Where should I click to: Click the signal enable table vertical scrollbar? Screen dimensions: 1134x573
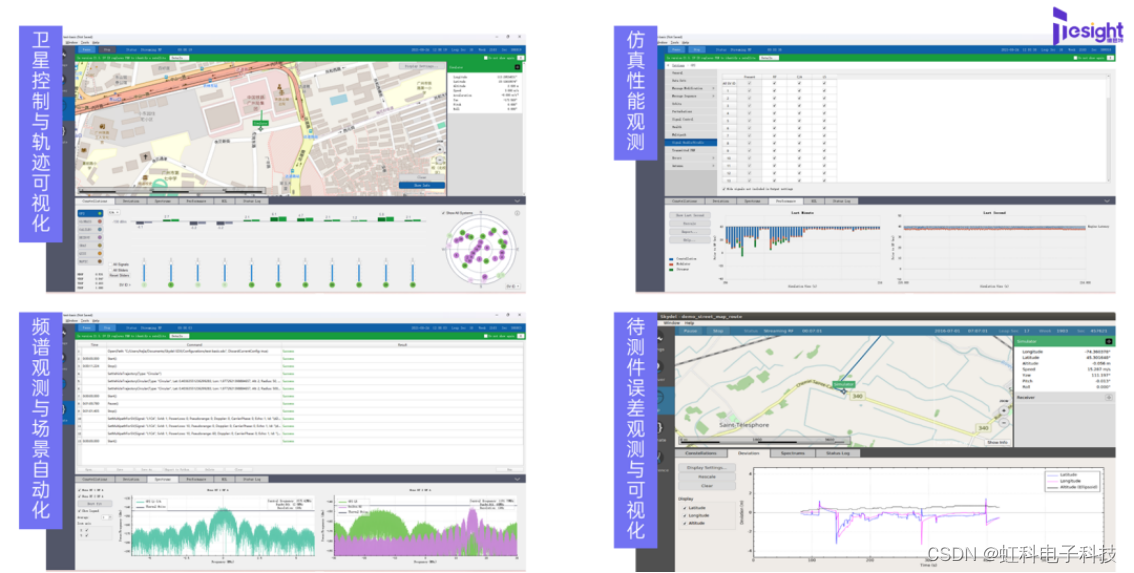pos(1108,130)
